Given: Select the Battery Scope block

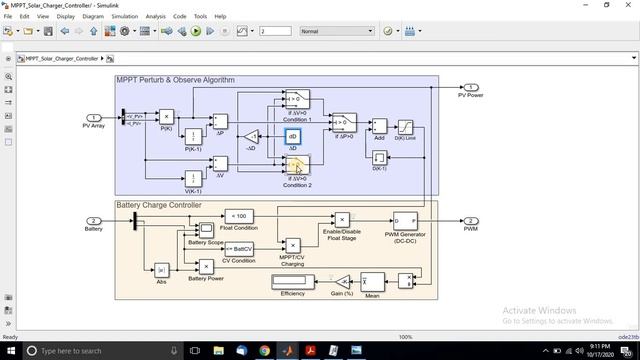Looking at the screenshot, I should click(206, 231).
